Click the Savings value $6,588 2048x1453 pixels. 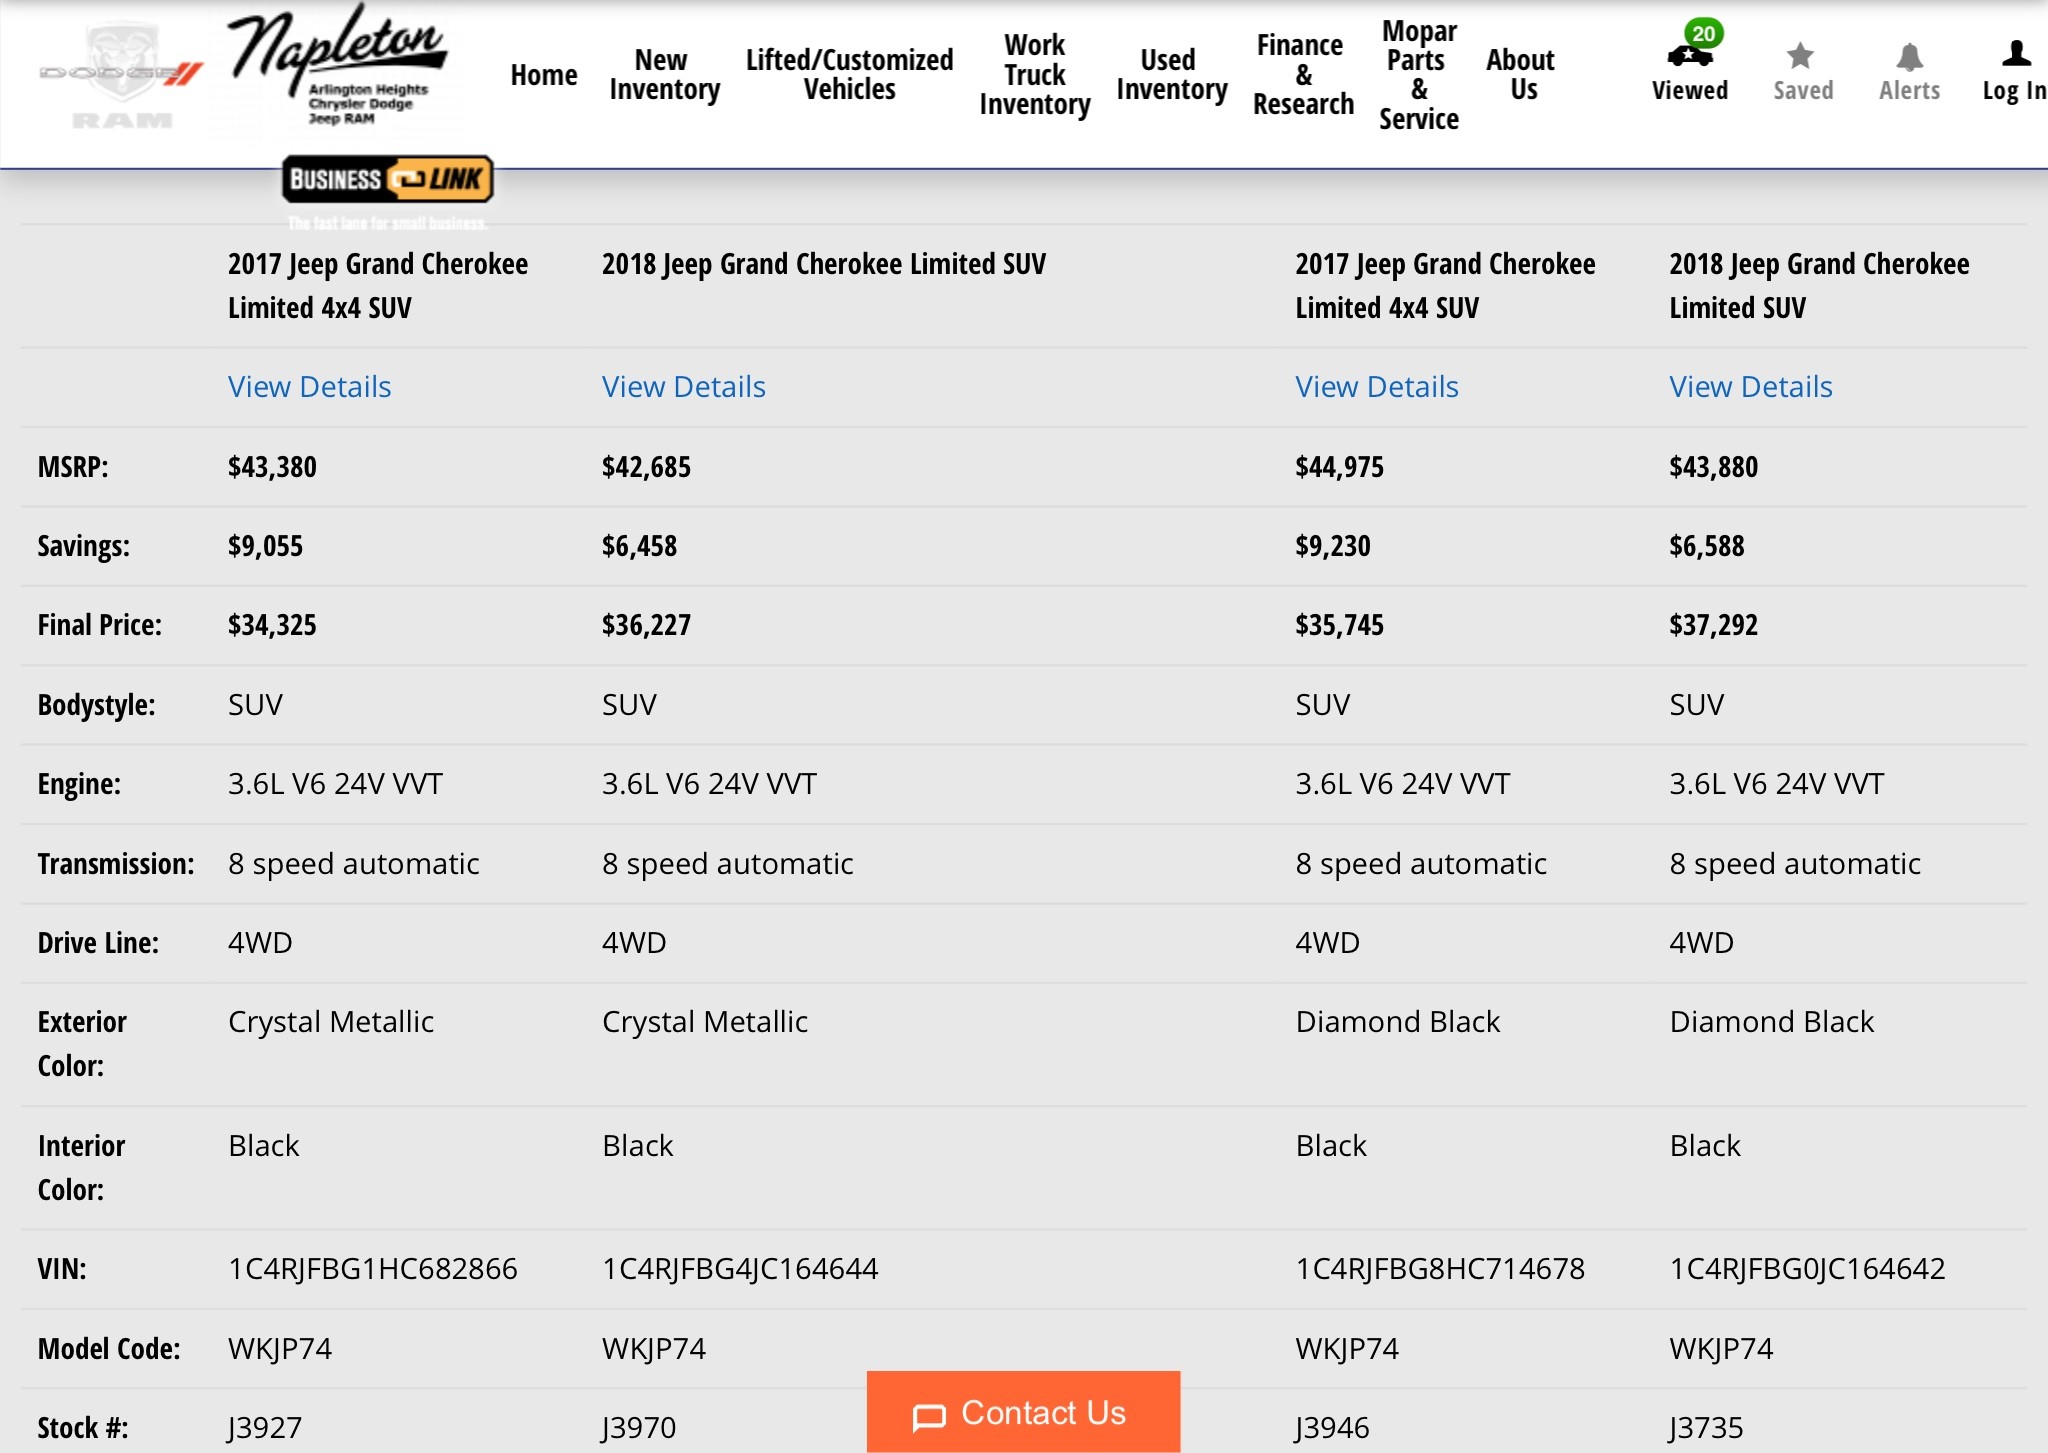click(x=1707, y=546)
